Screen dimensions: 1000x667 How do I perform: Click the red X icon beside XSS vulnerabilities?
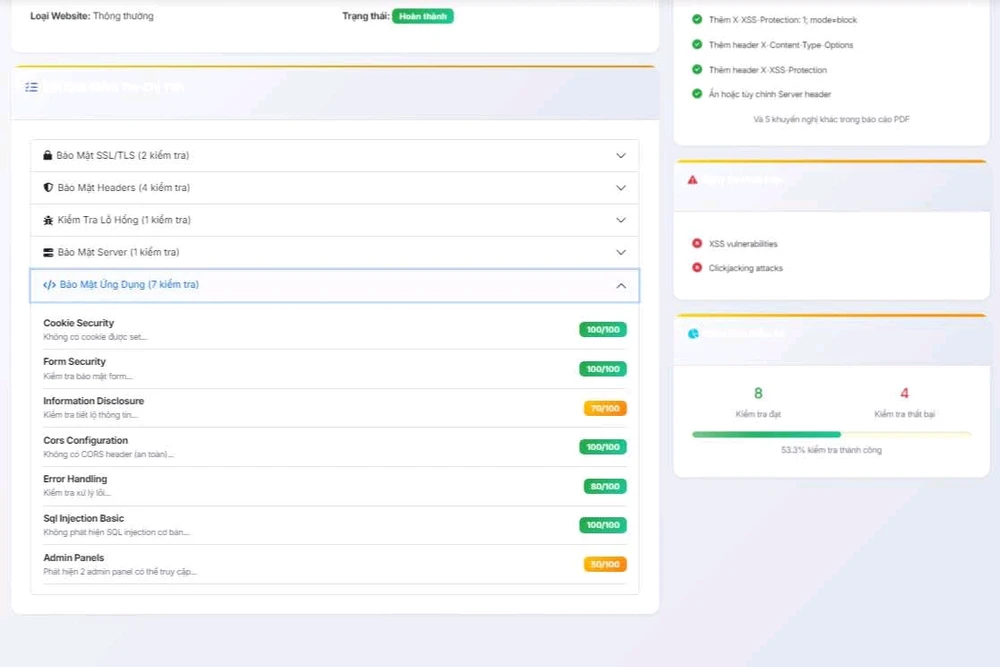click(697, 244)
